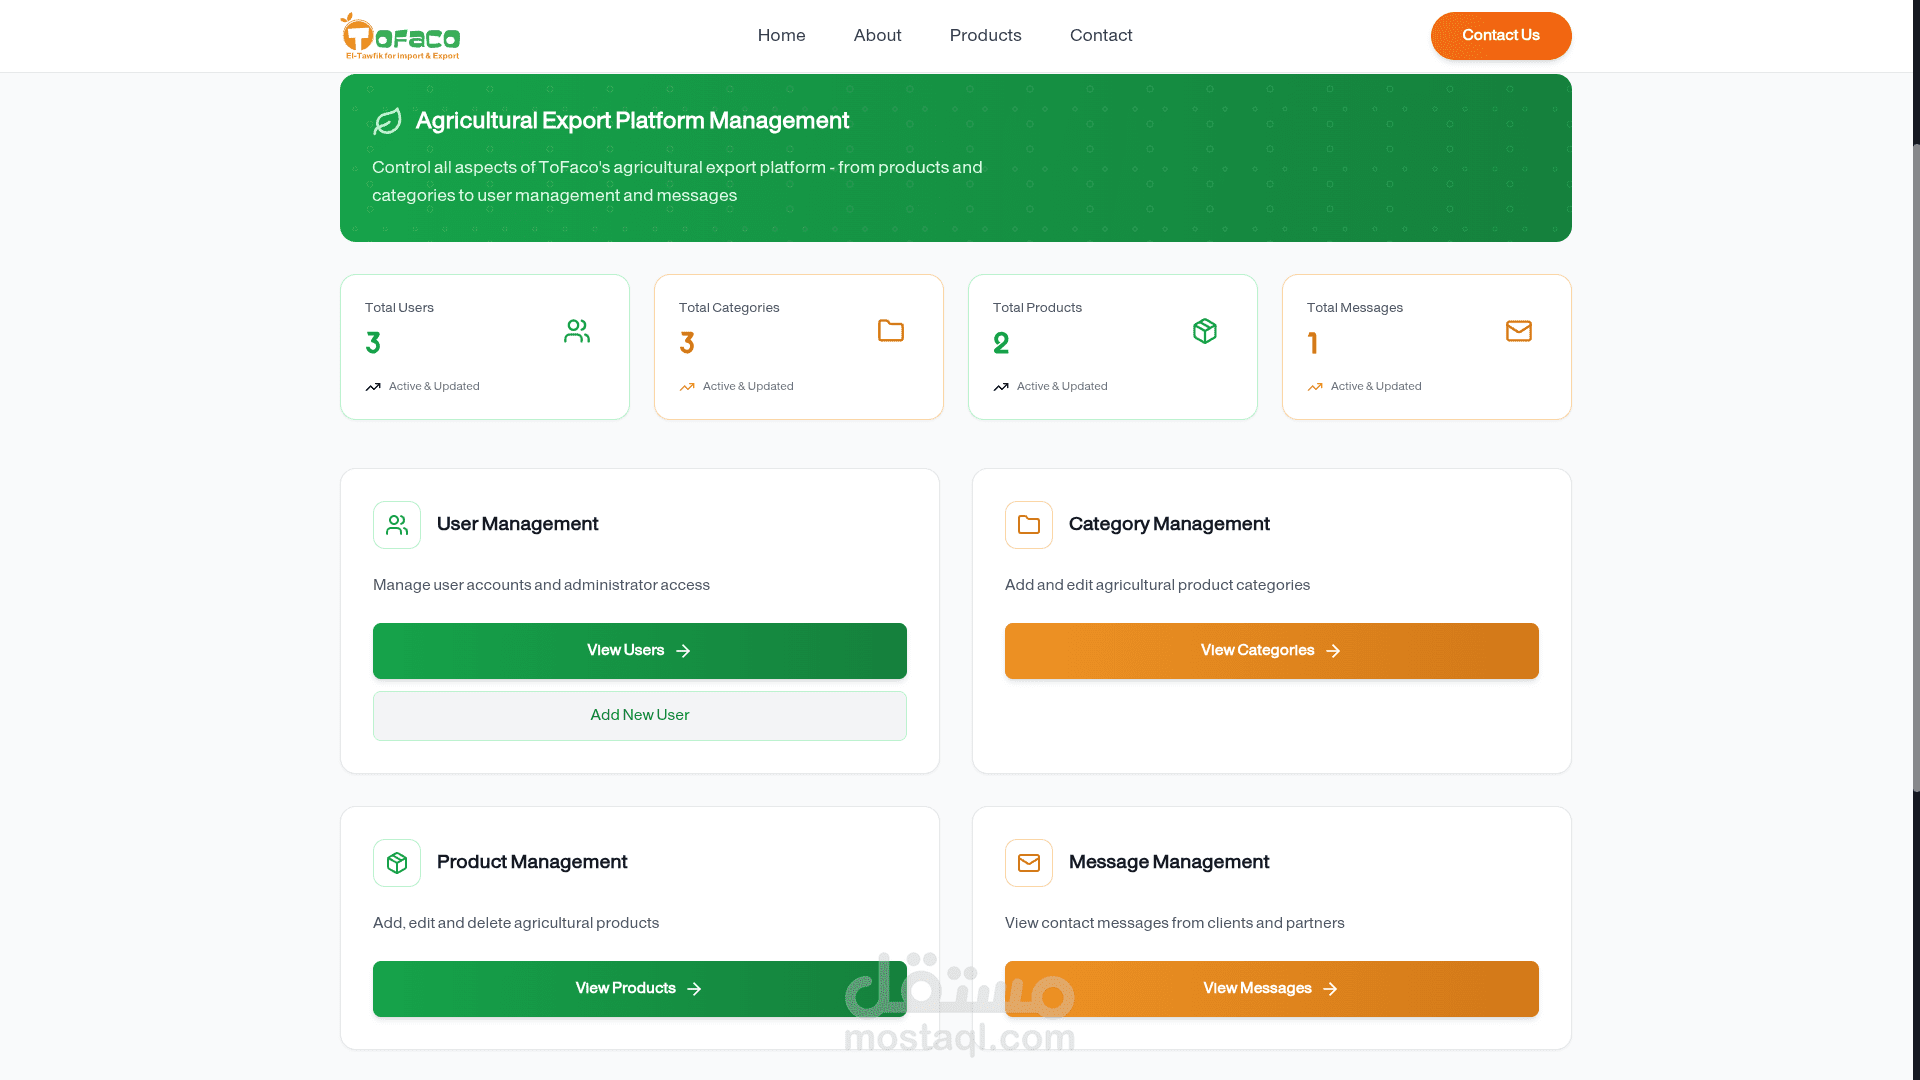Screen dimensions: 1920x1080
Task: Click the users icon in Total Users card
Action: 577,331
